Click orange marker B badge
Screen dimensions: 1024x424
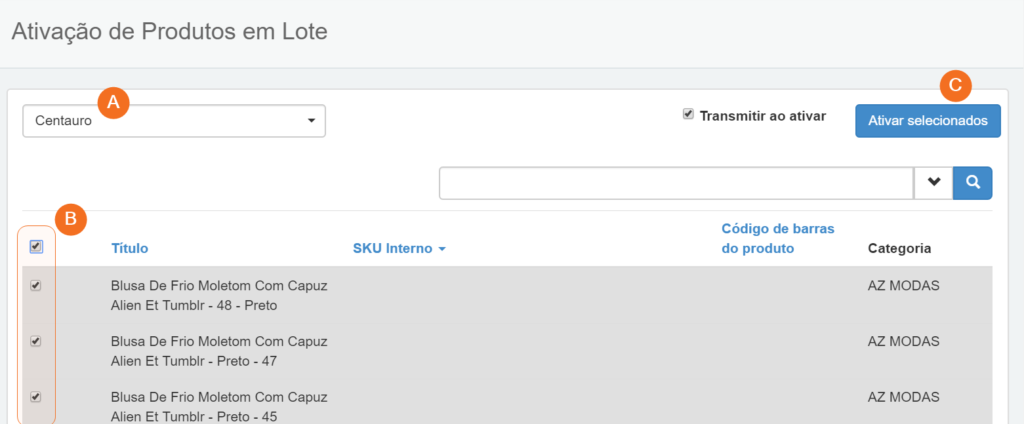tap(71, 220)
